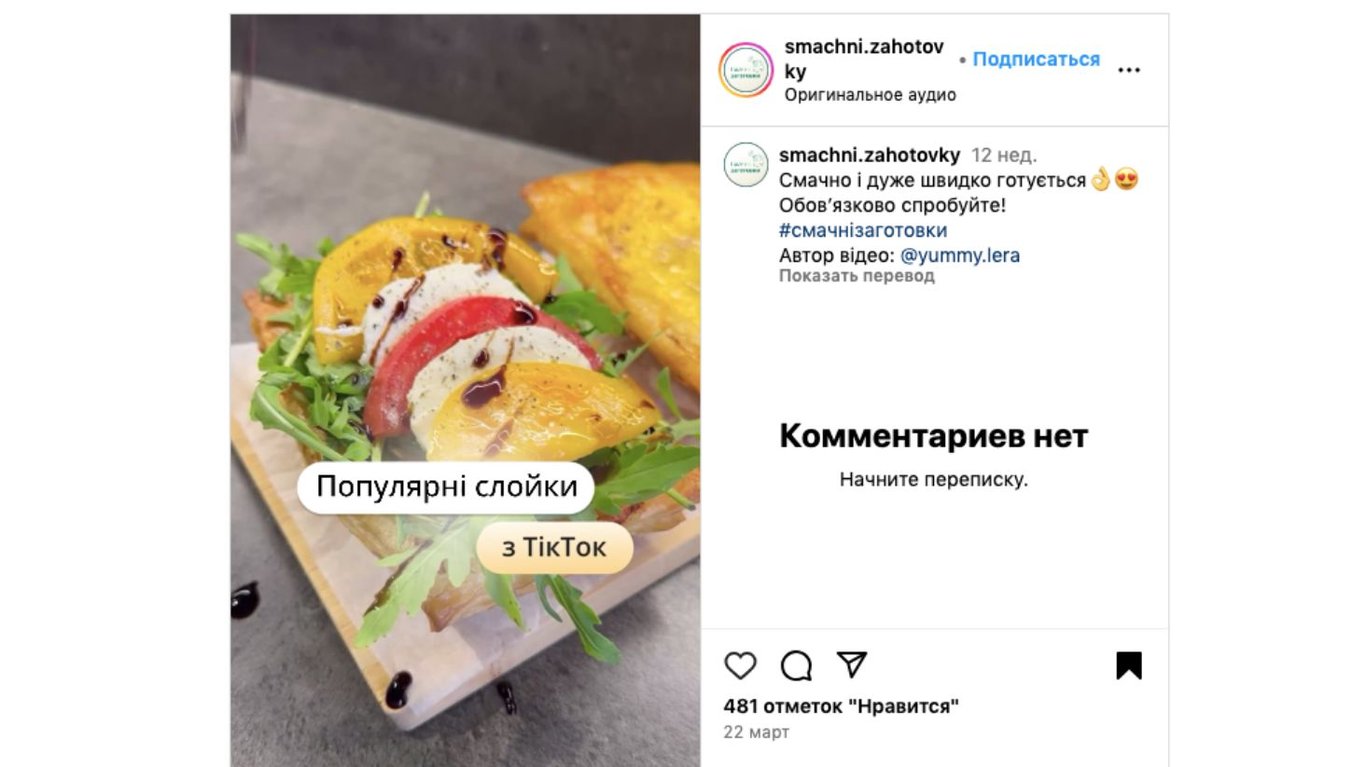Visit the @yummy.lera mention

point(960,255)
